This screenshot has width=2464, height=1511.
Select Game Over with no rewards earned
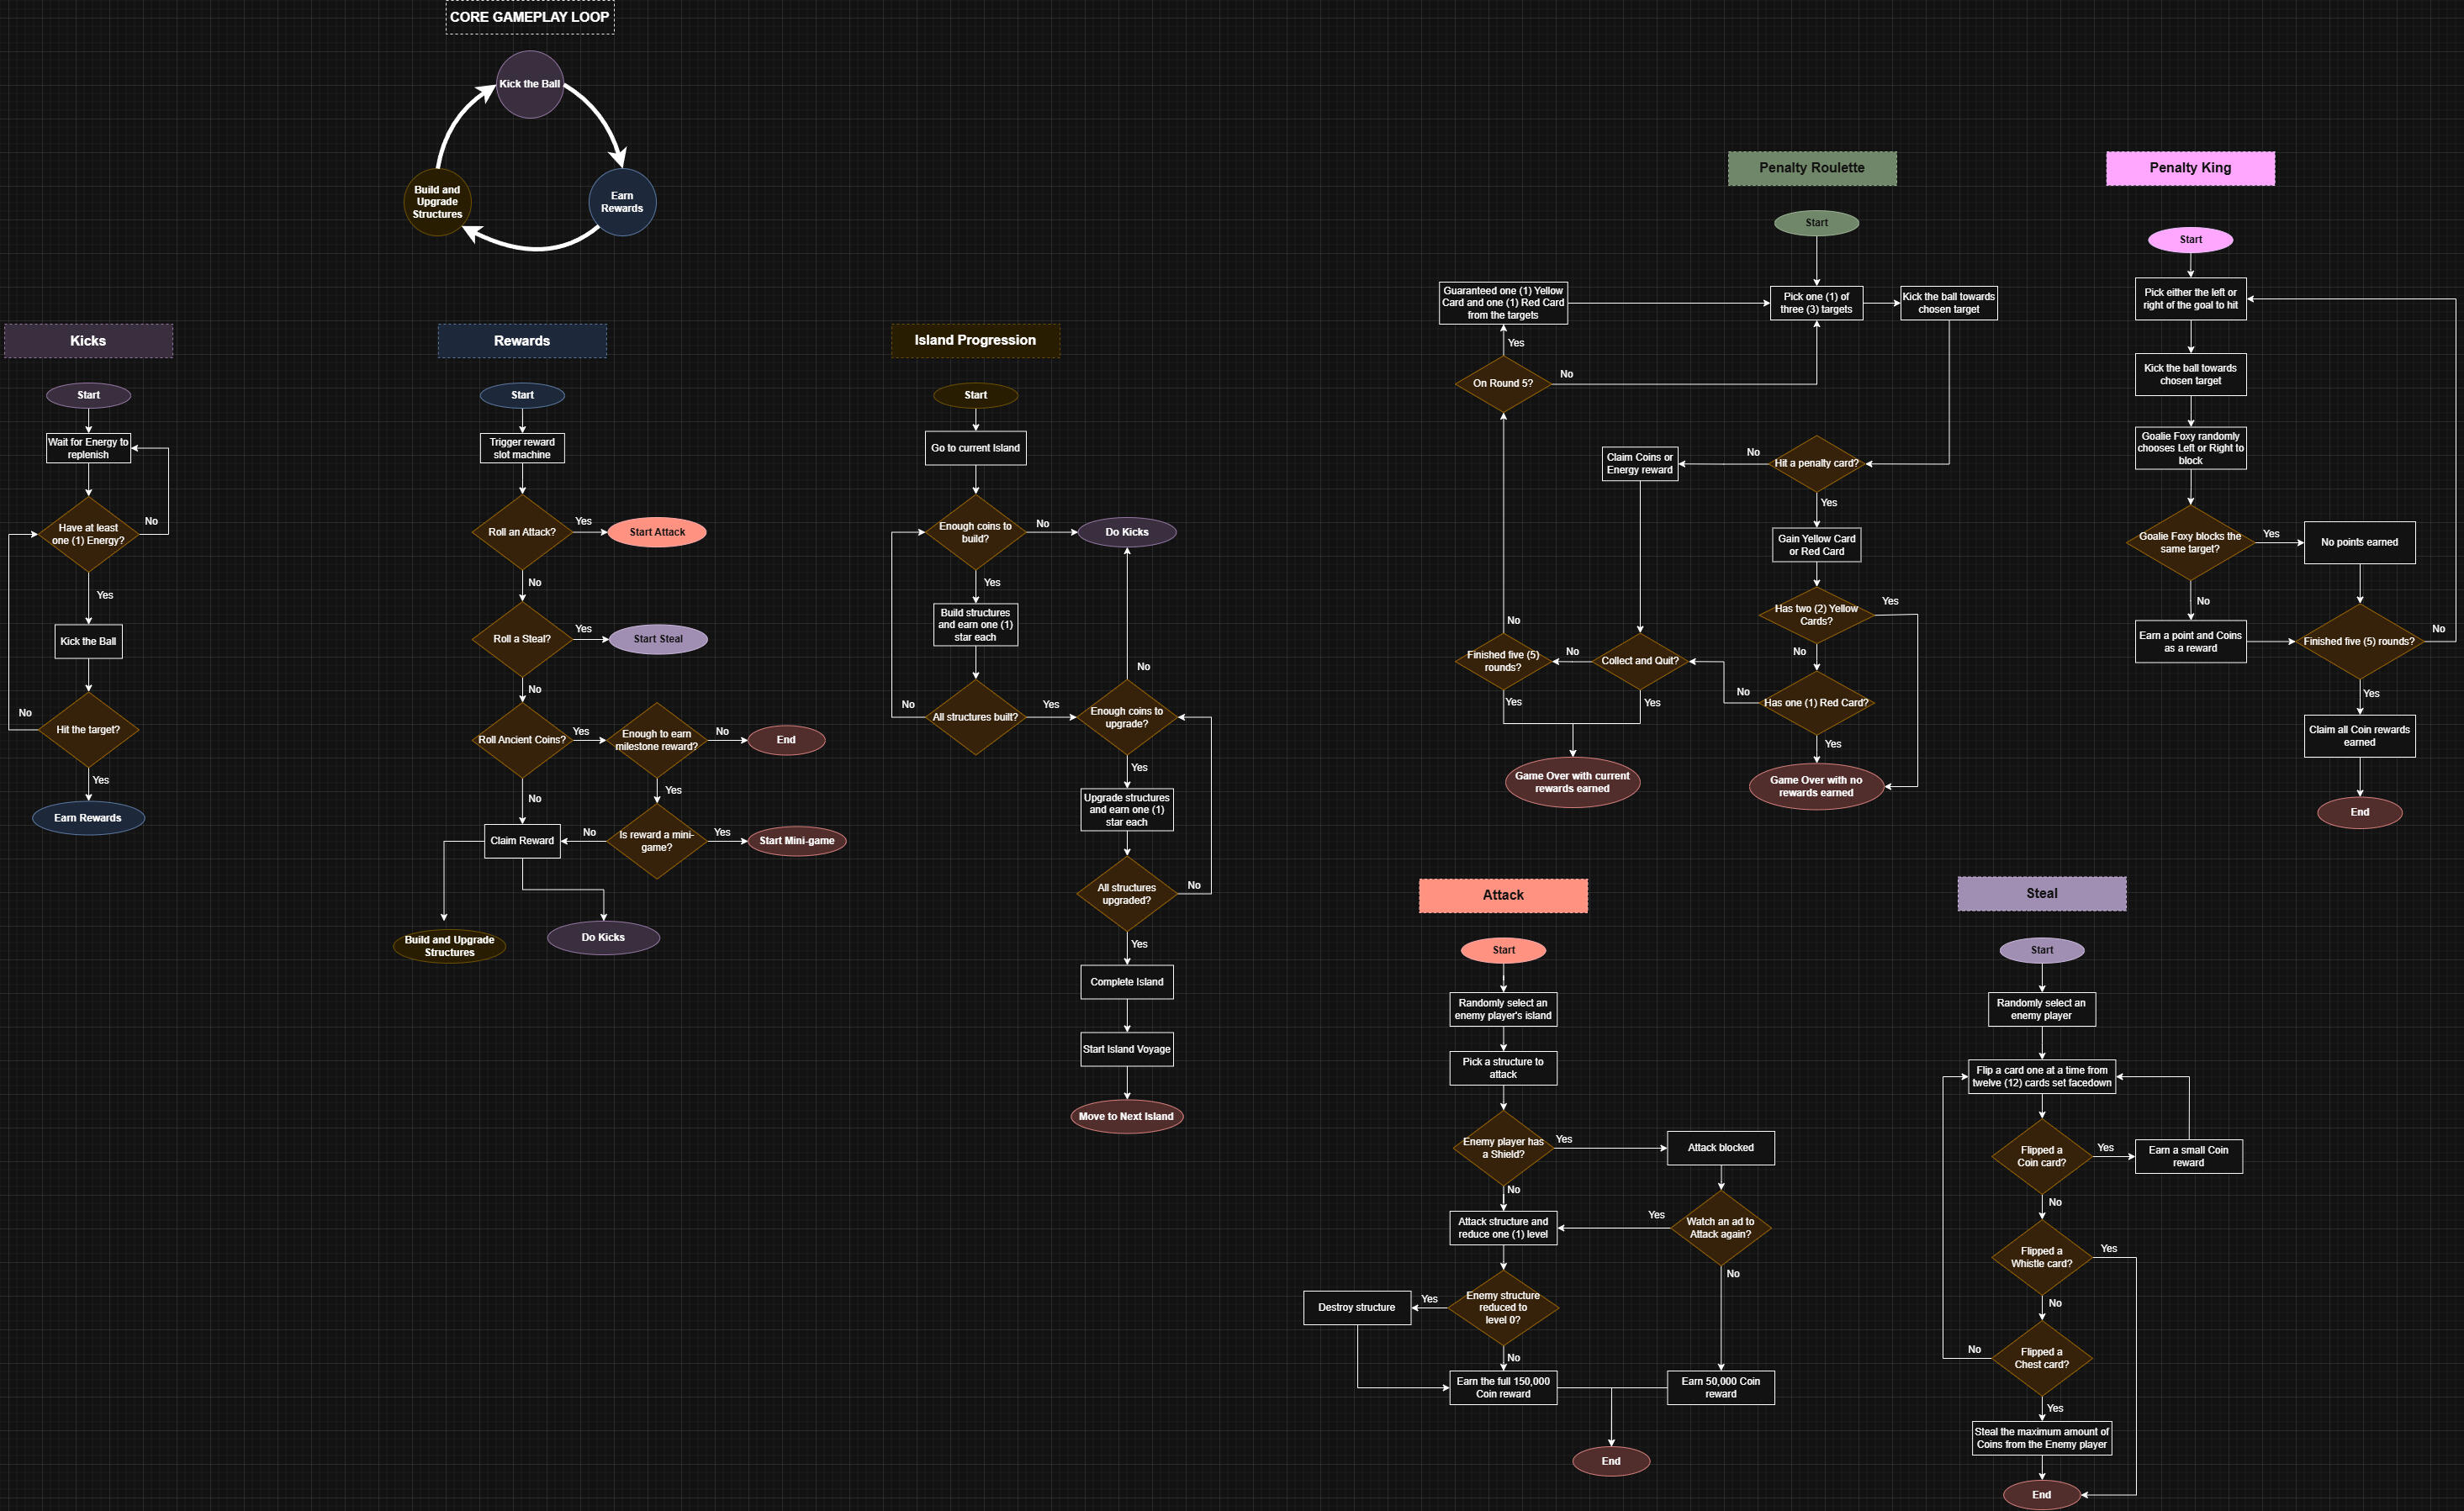click(1815, 787)
